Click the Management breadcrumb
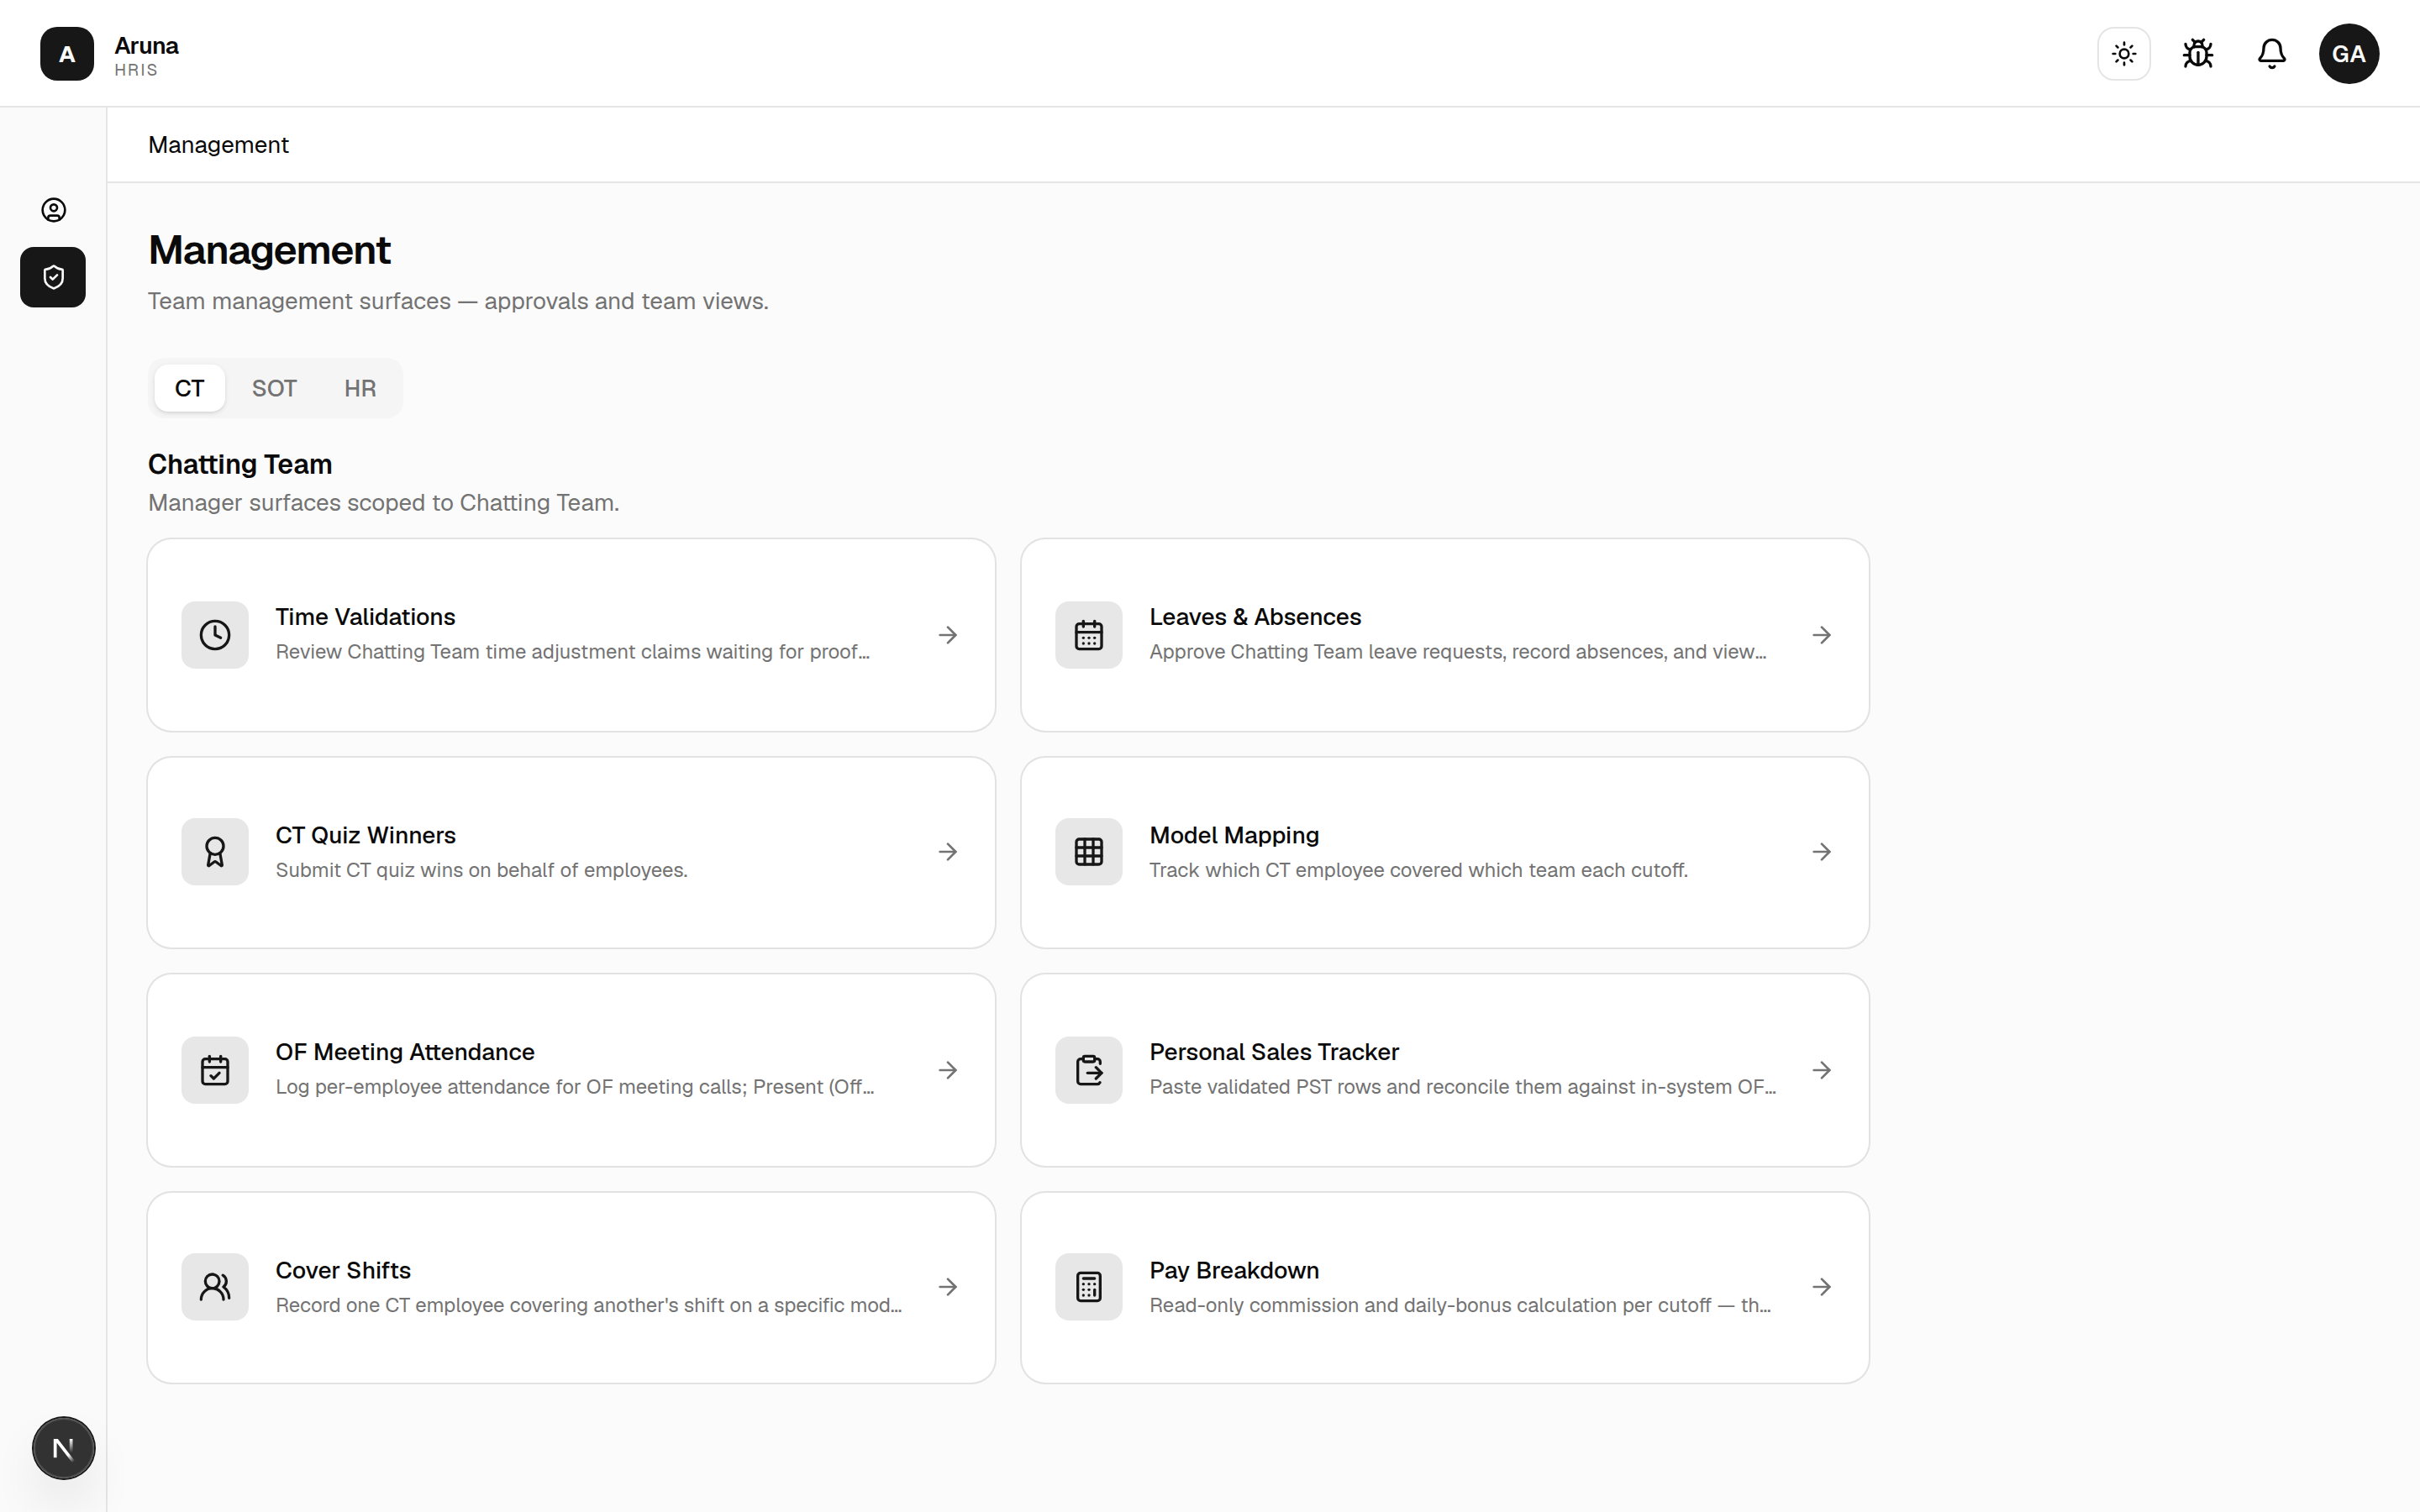The width and height of the screenshot is (2420, 1512). [218, 145]
